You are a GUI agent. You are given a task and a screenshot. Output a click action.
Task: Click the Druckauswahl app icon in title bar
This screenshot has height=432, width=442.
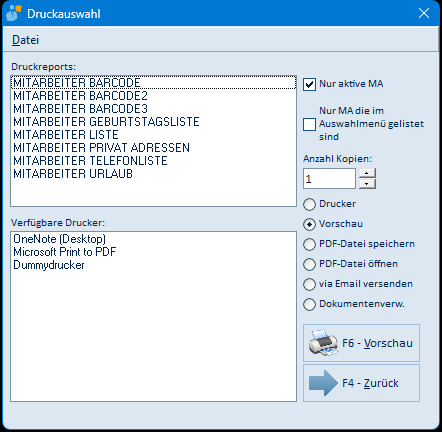tap(13, 13)
